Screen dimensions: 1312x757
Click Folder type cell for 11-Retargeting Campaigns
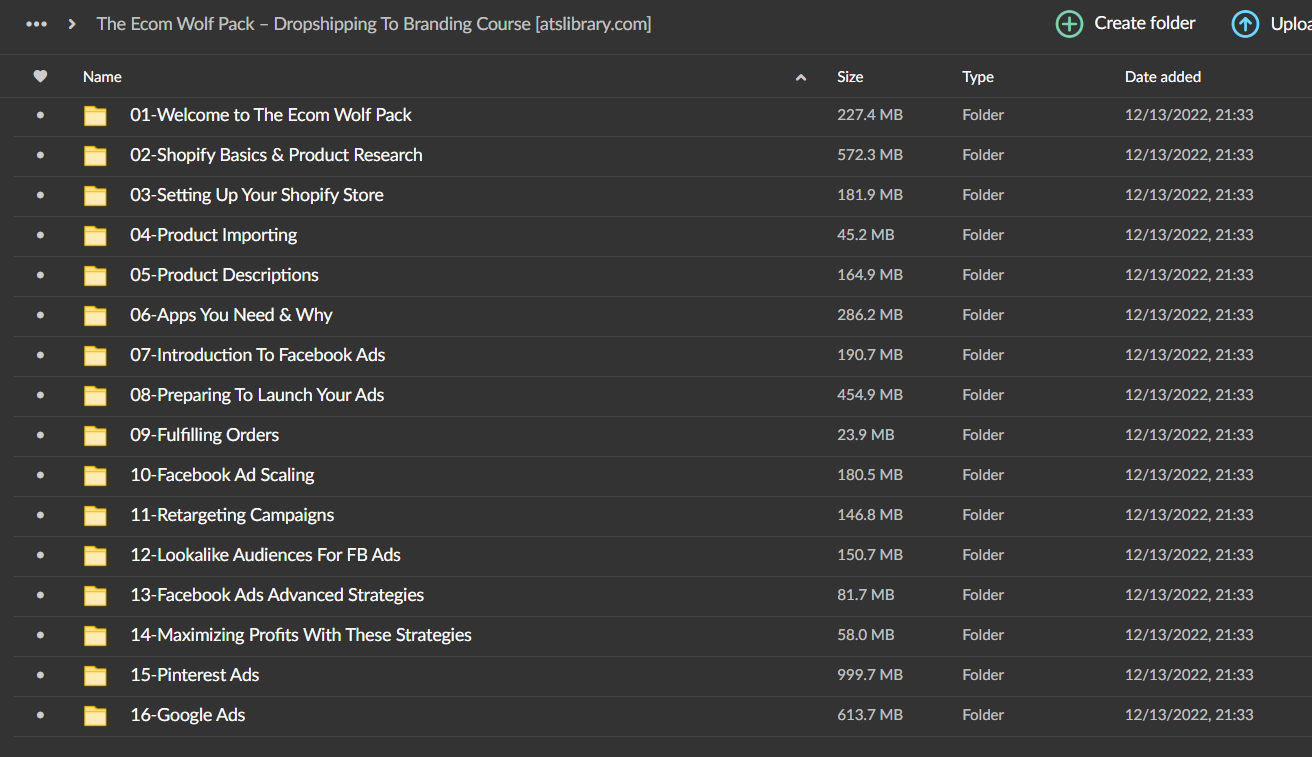(983, 515)
